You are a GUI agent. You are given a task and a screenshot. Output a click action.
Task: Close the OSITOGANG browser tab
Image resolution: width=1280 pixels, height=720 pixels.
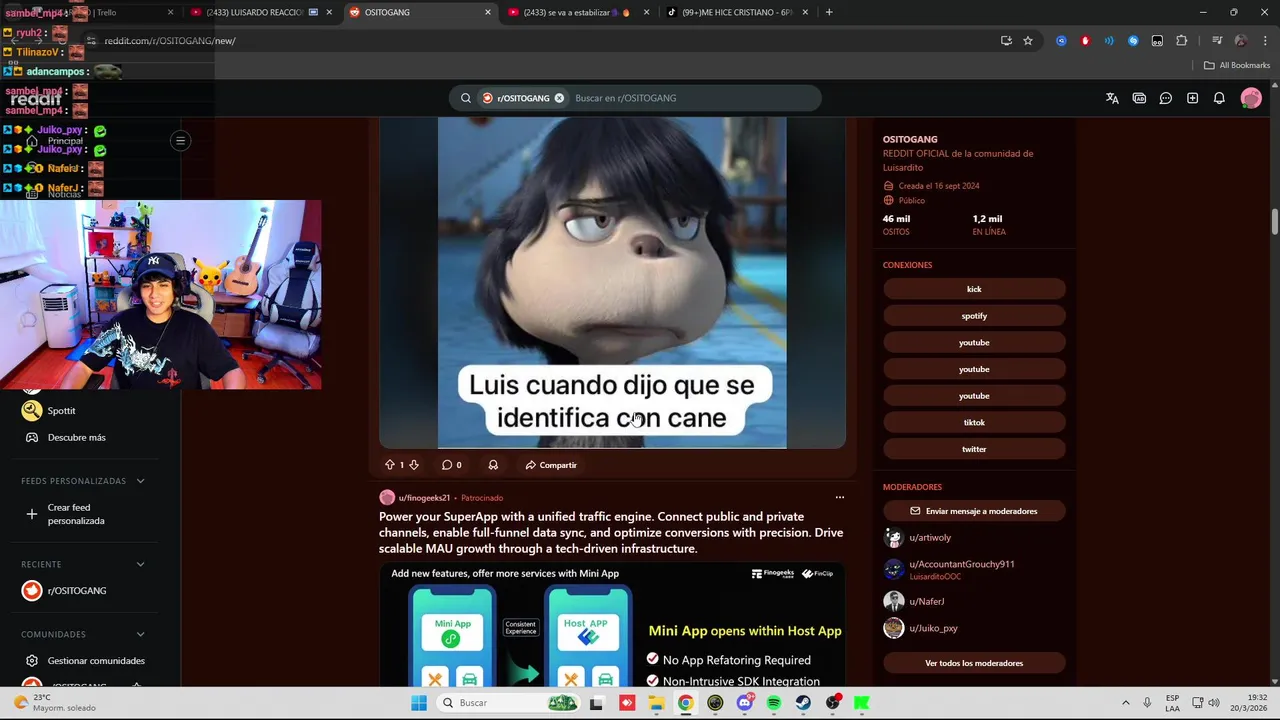(x=488, y=12)
